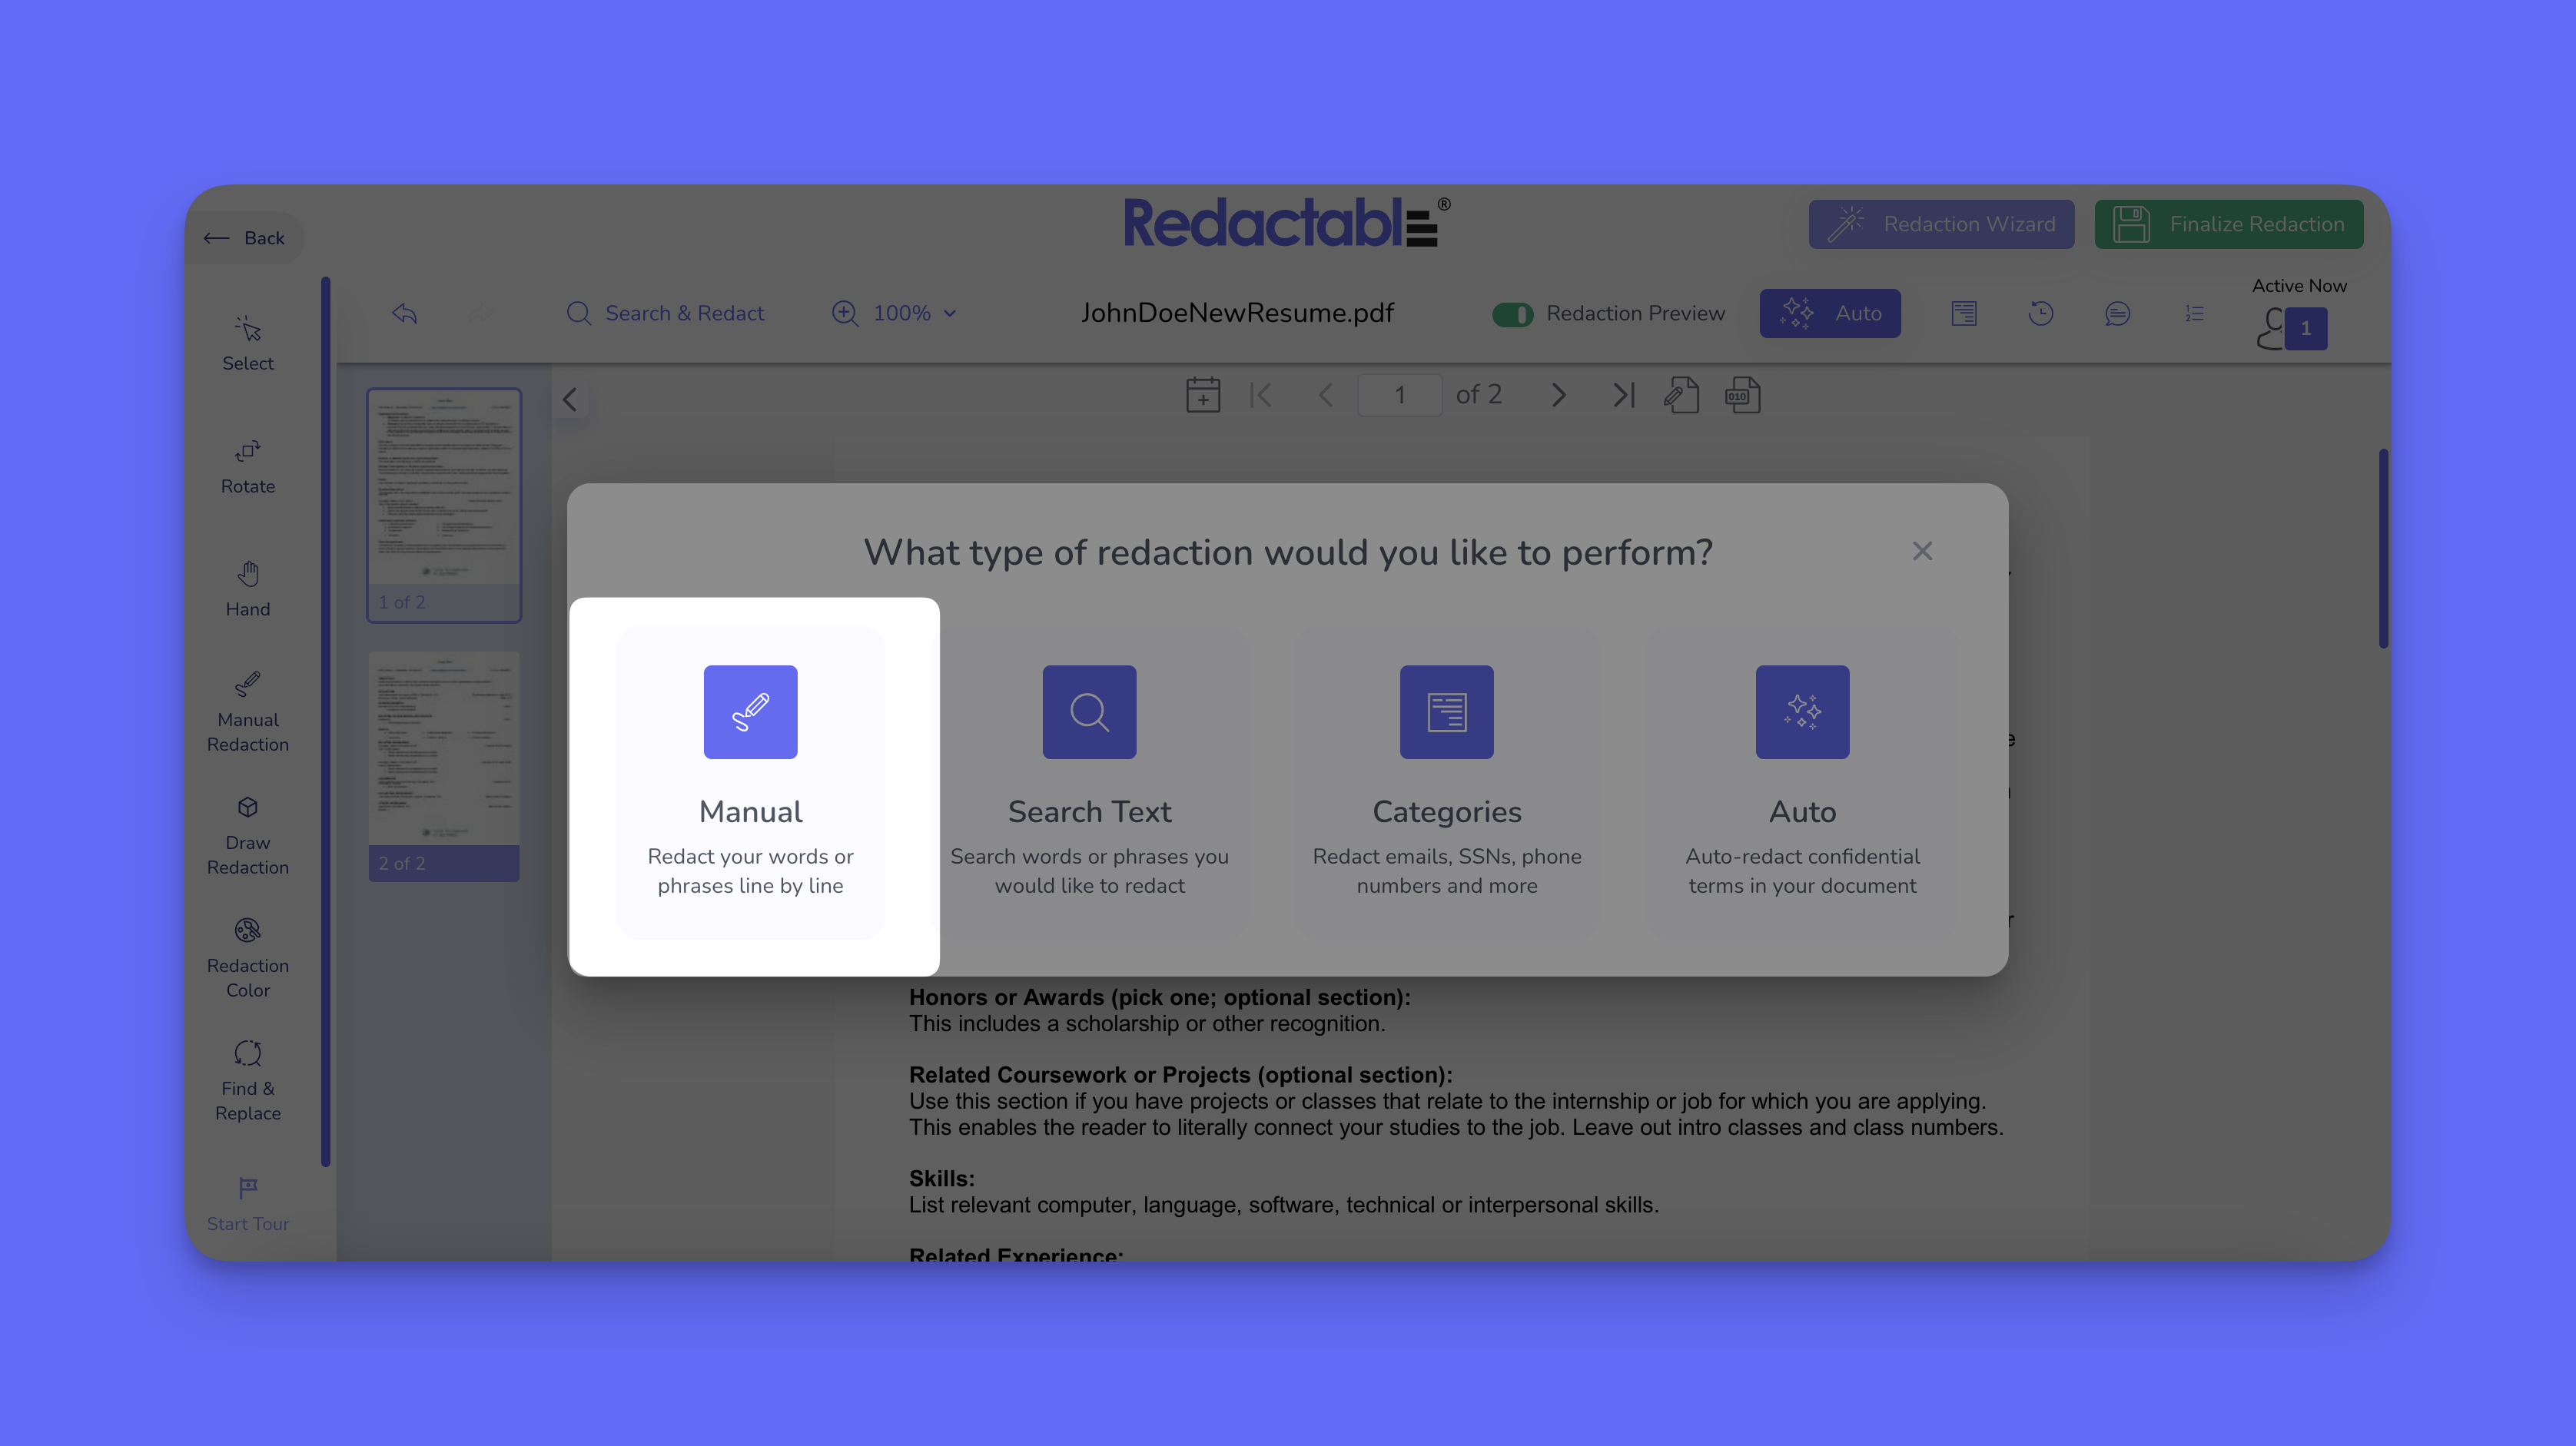Select the page 2 of 2 thumbnail

click(444, 765)
